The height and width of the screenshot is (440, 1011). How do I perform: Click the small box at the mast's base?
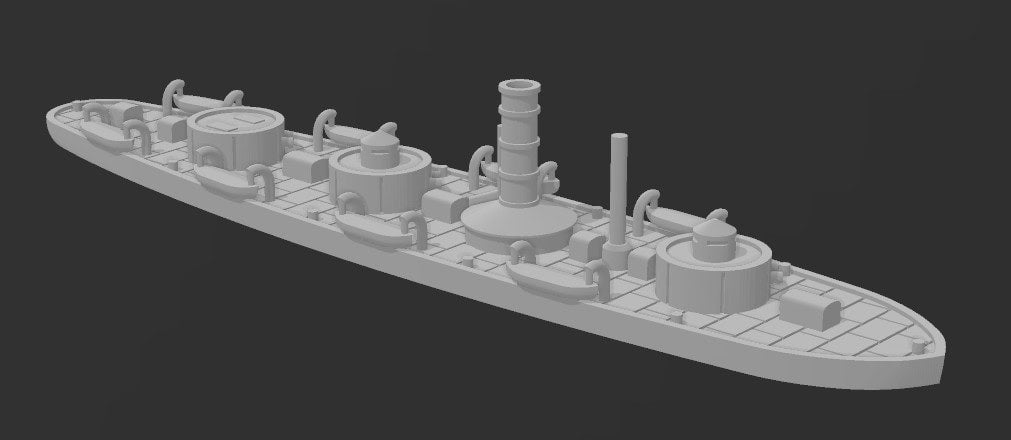643,262
